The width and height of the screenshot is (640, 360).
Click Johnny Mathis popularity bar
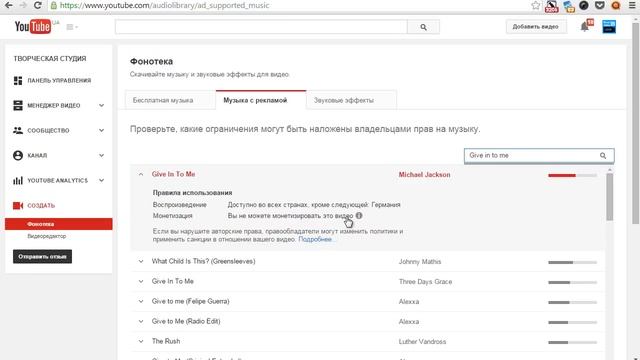point(572,262)
